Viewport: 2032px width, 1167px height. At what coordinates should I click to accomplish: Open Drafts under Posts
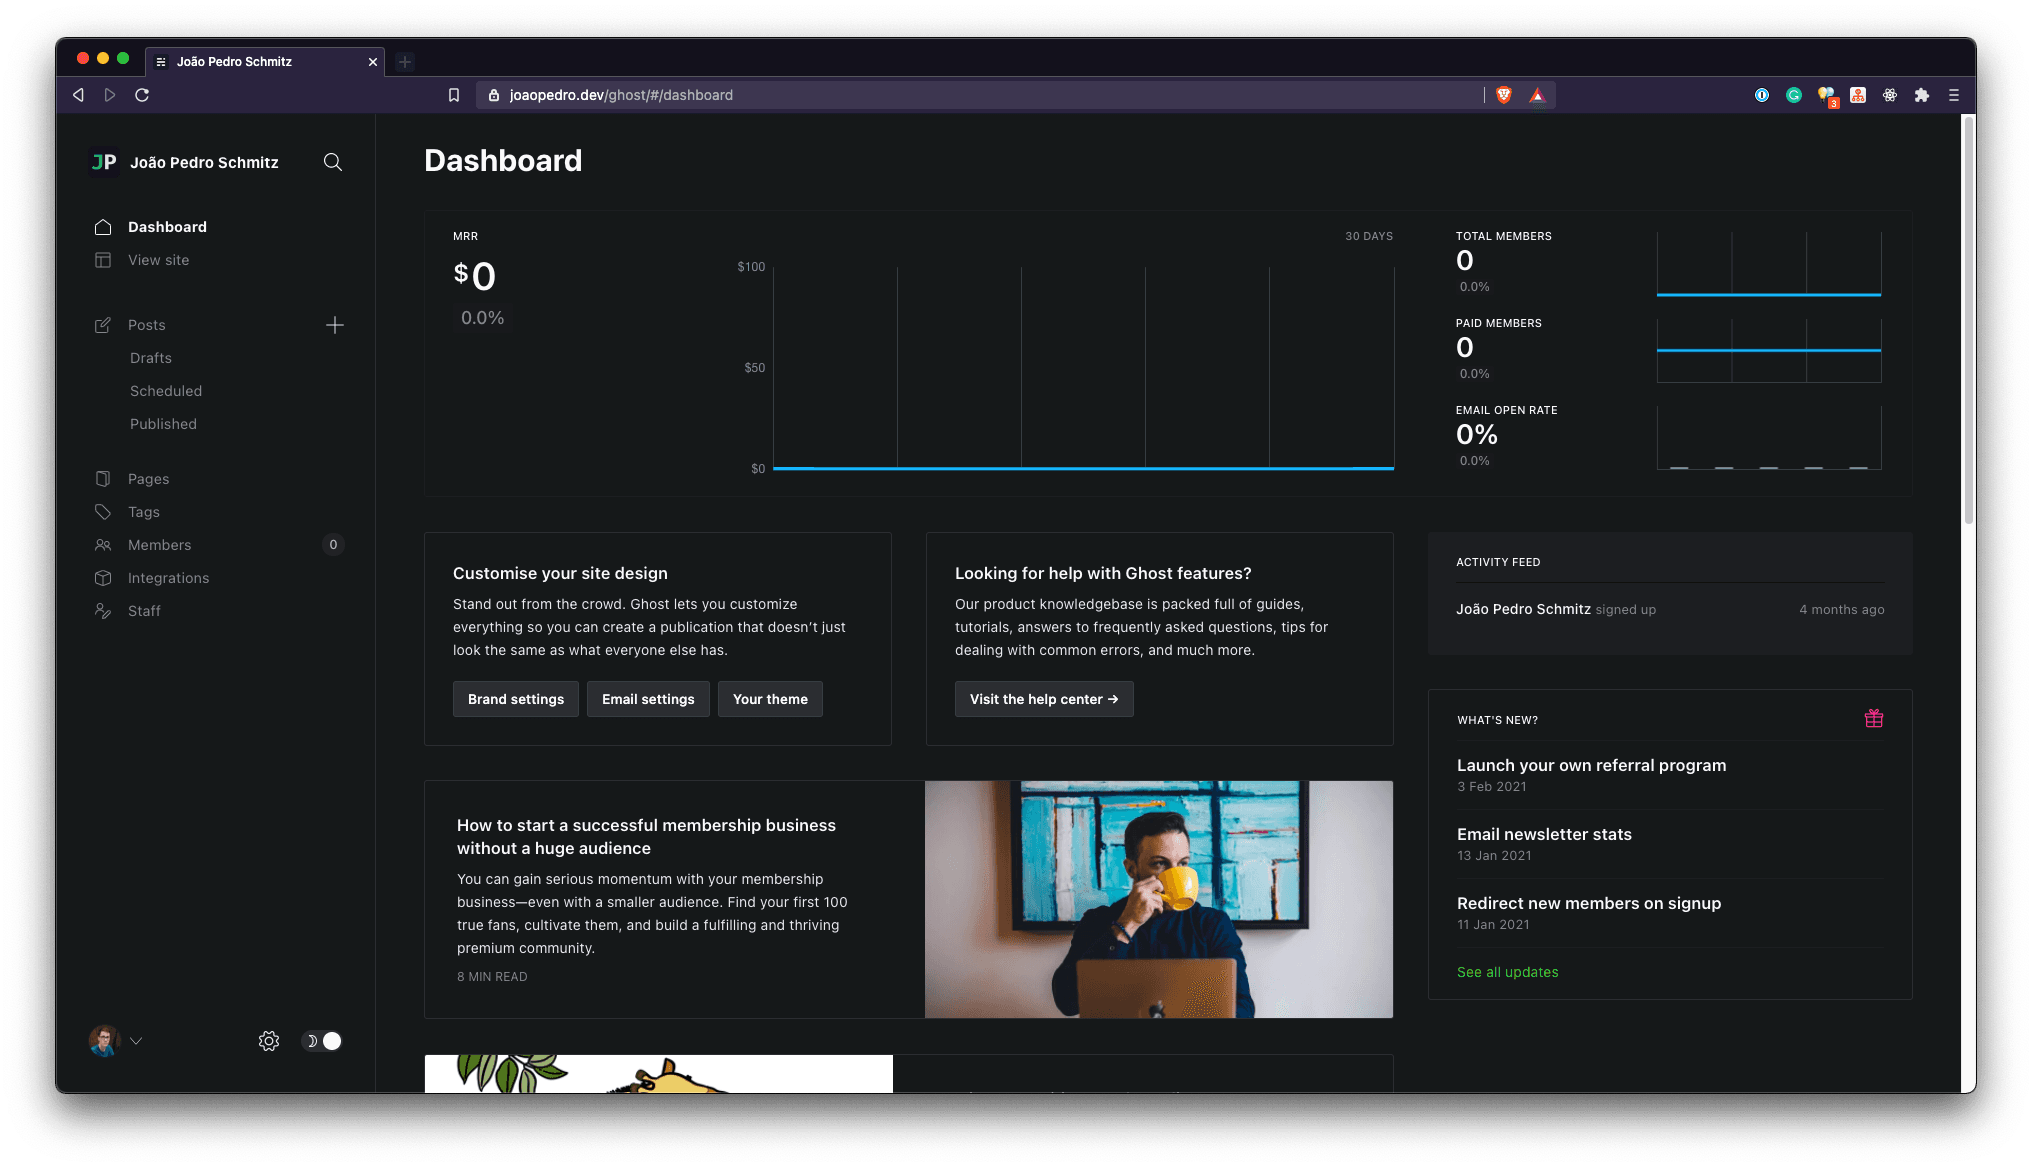[150, 358]
